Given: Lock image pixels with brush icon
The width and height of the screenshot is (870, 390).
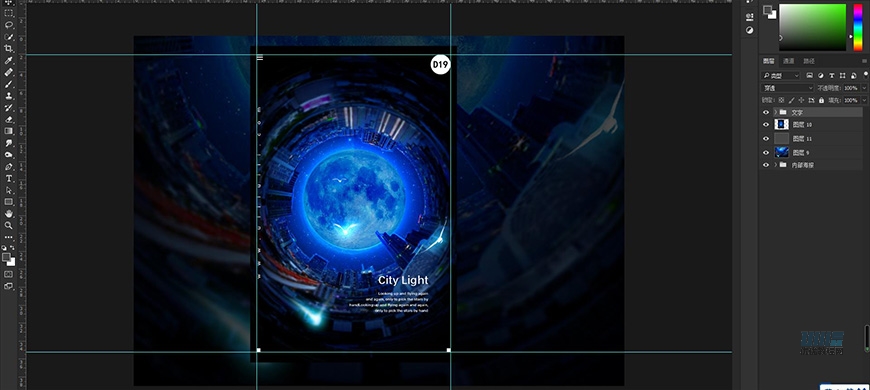Looking at the screenshot, I should coord(791,100).
